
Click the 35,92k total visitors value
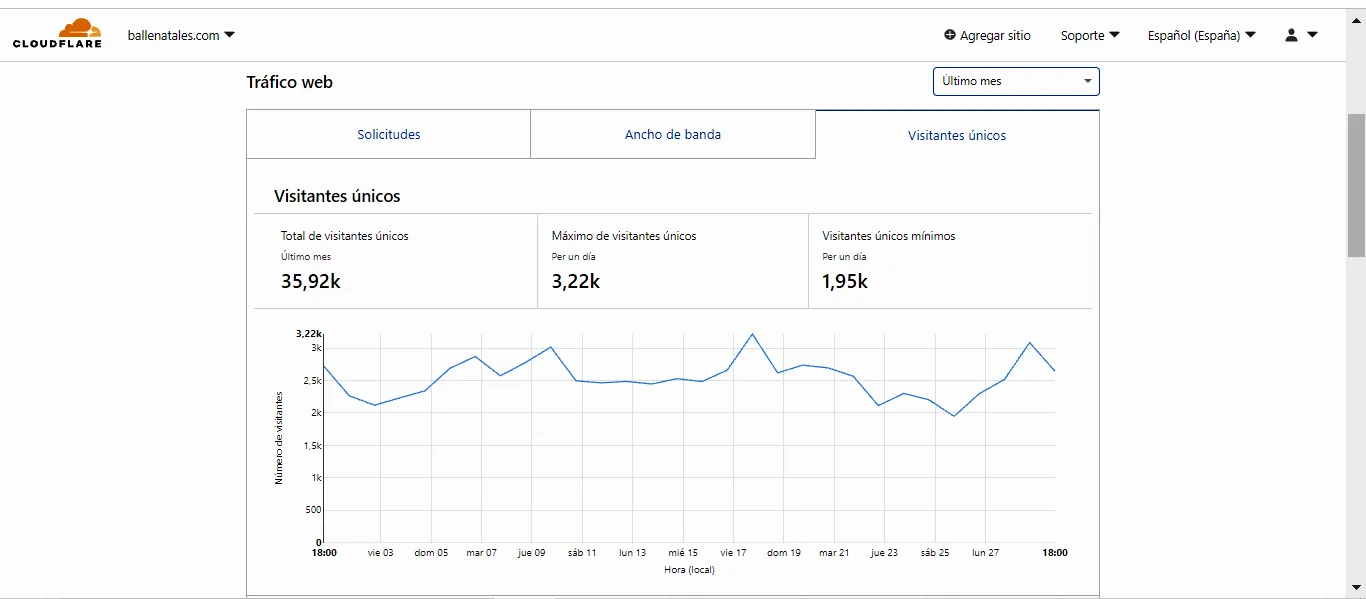point(311,282)
